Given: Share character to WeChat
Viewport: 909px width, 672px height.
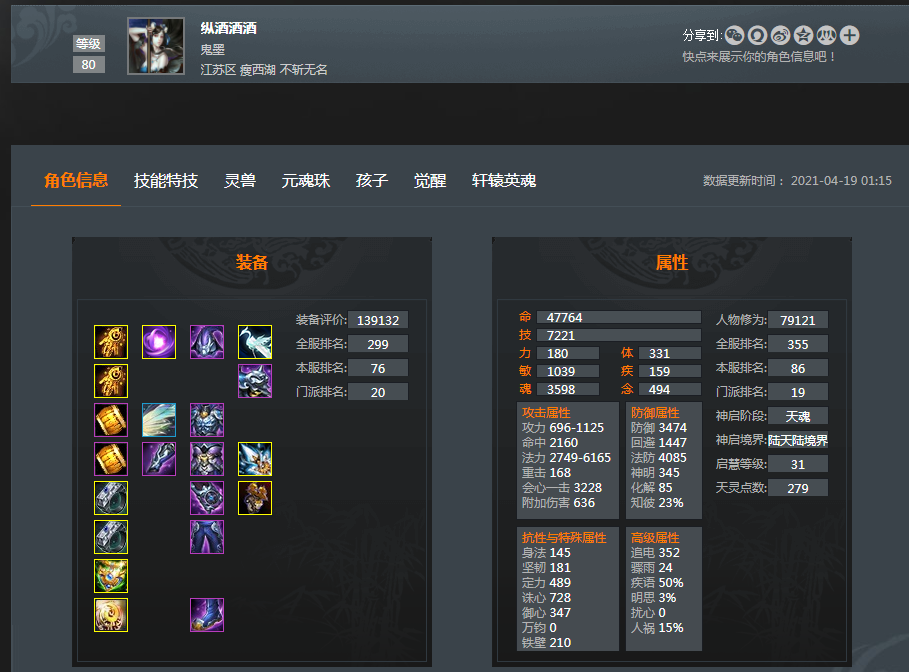Looking at the screenshot, I should point(734,35).
